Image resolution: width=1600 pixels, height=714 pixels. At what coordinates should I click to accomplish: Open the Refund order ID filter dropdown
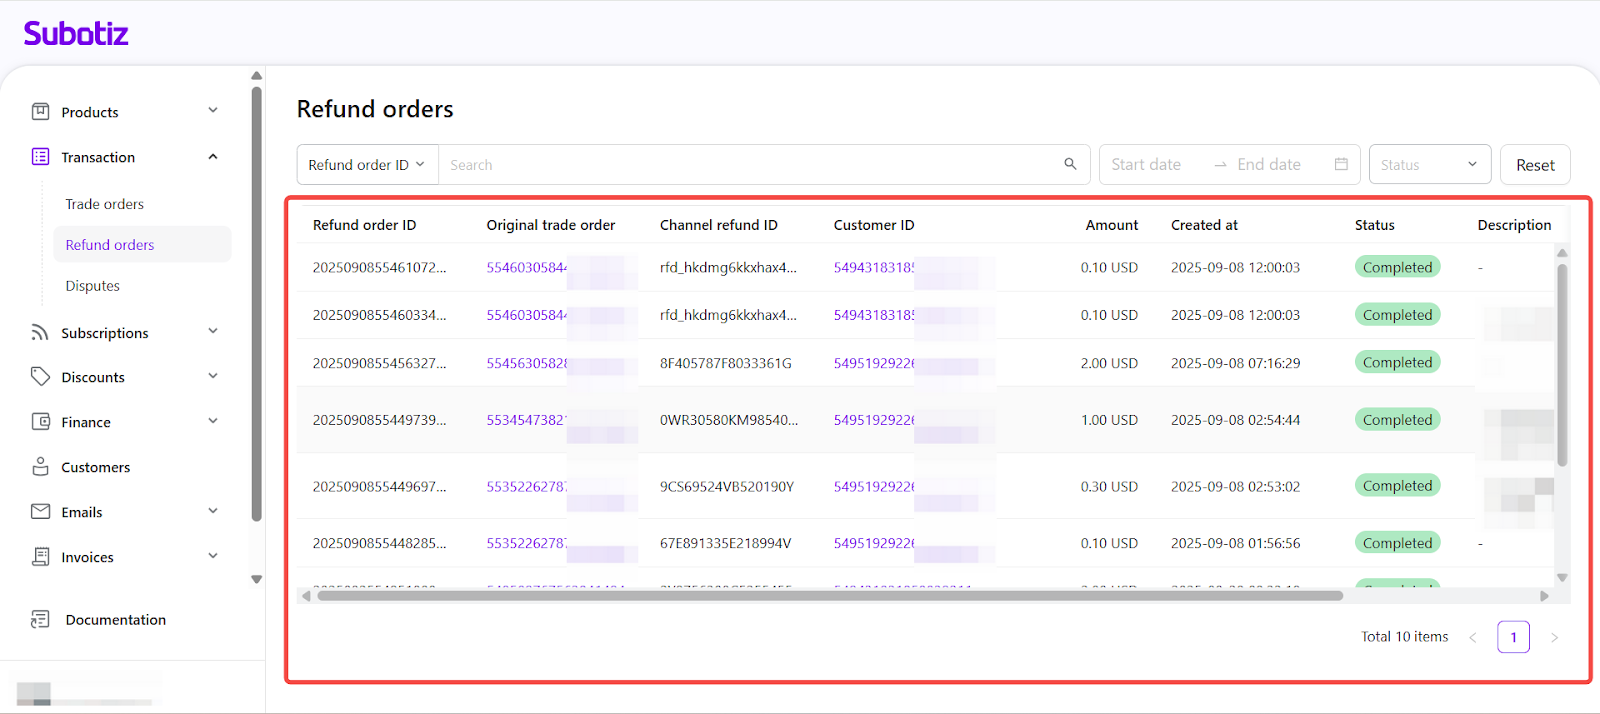pyautogui.click(x=367, y=165)
